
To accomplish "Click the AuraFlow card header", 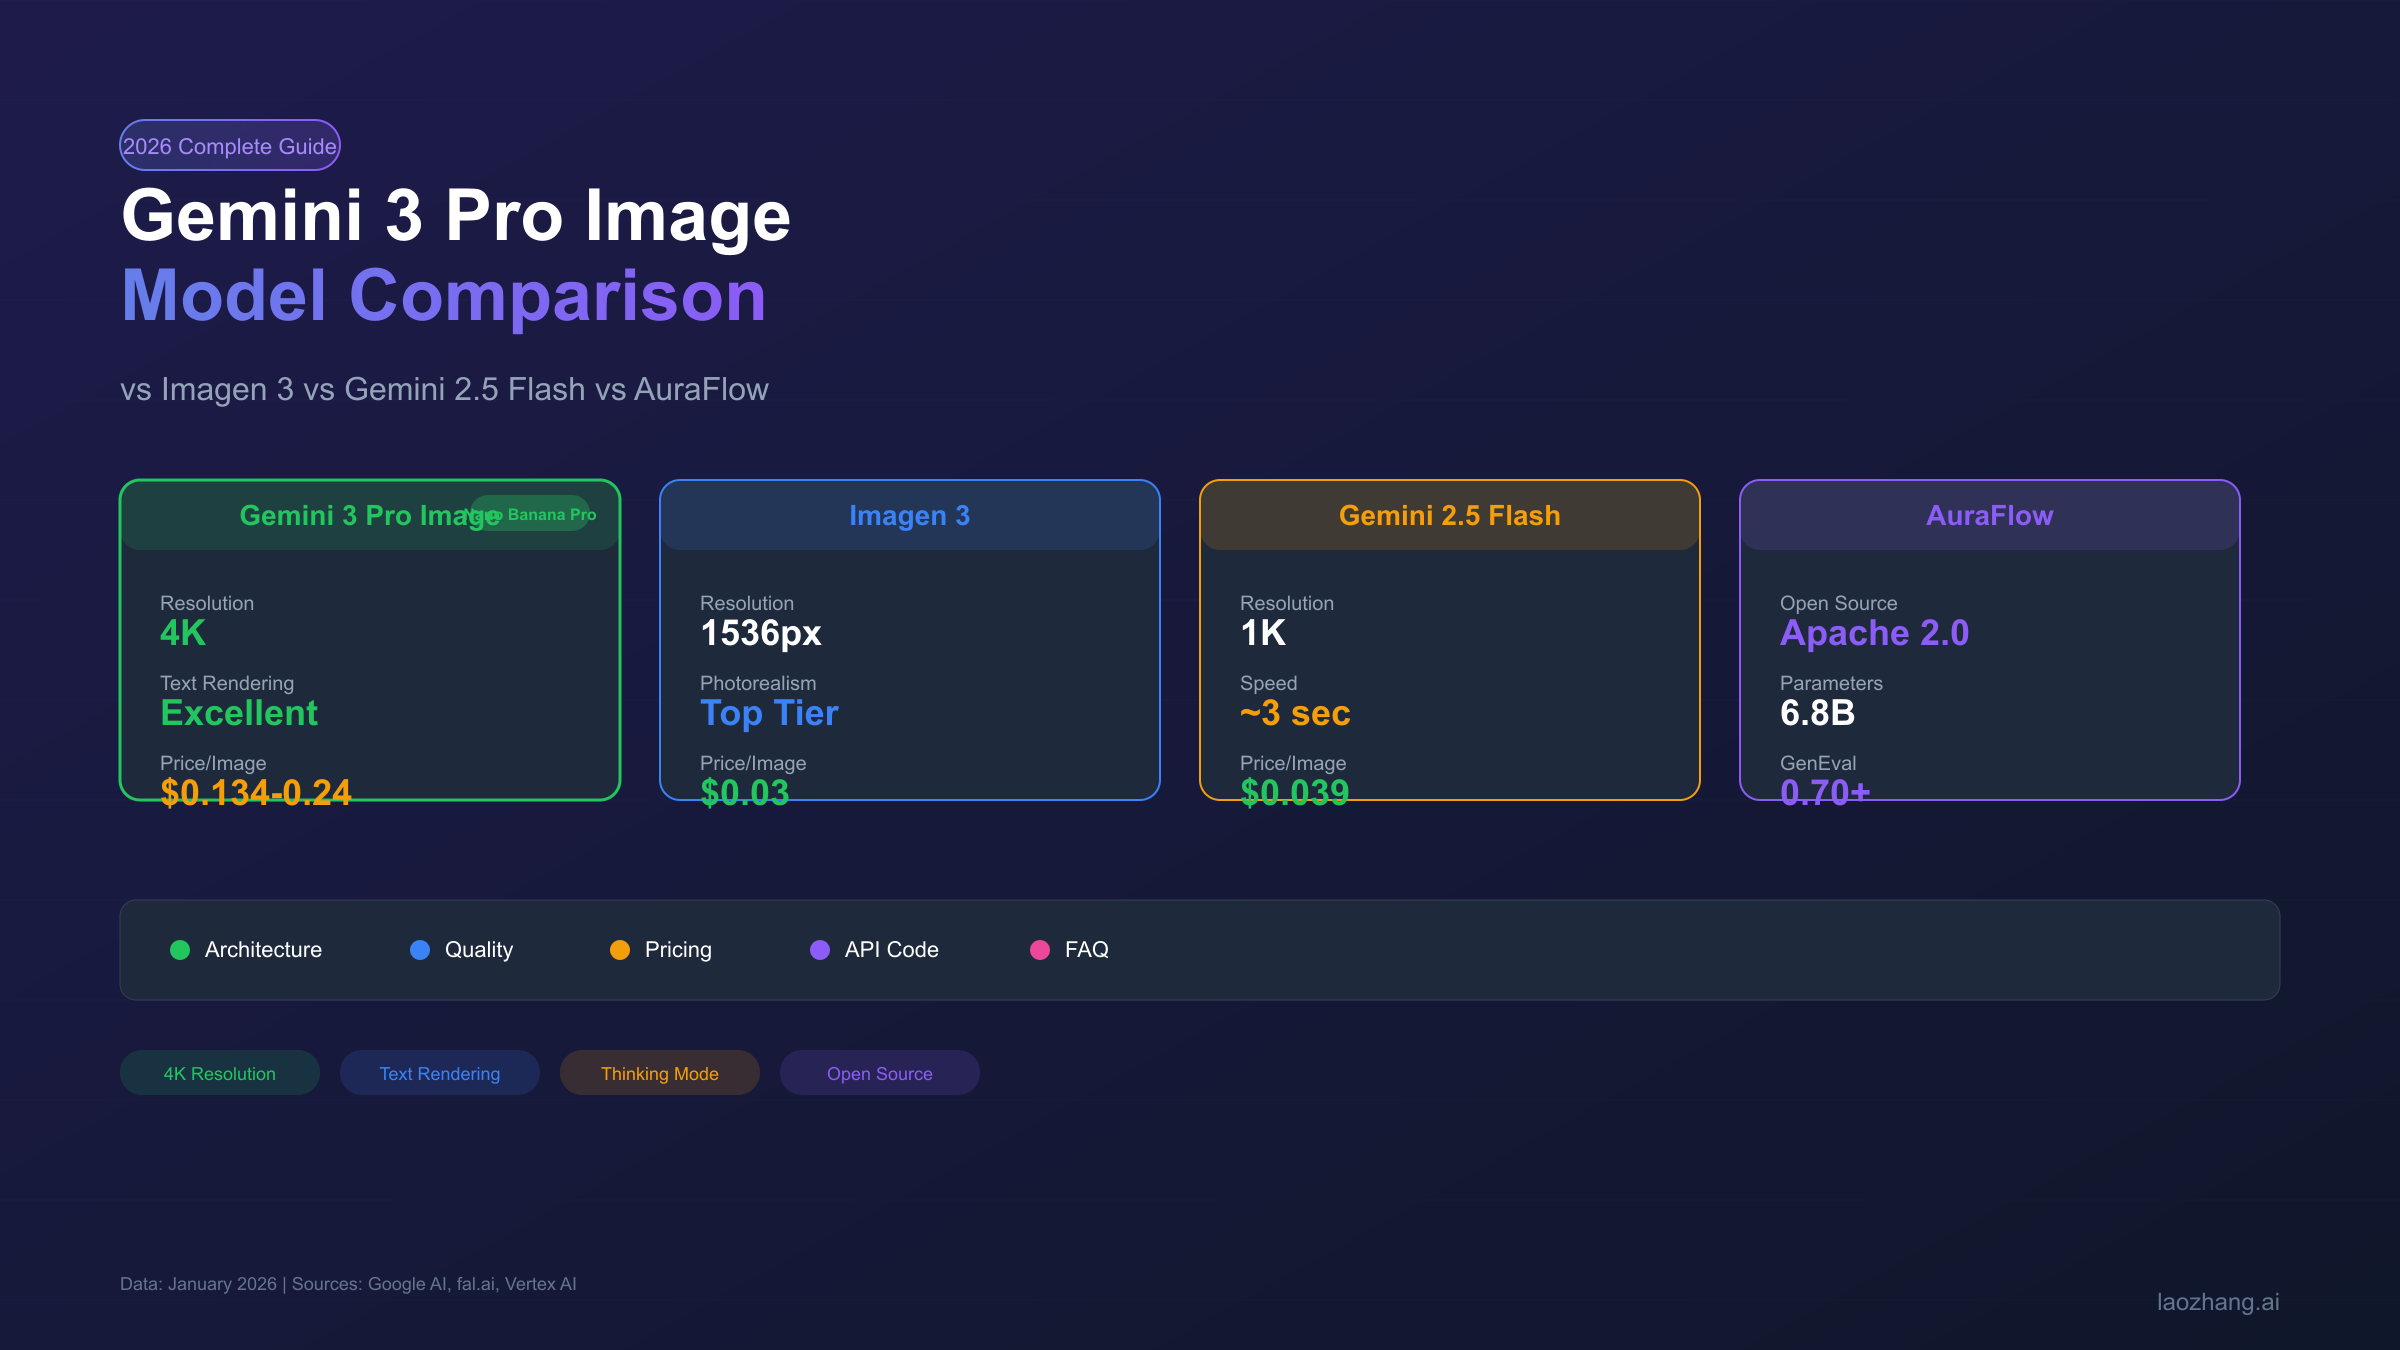I will tap(1989, 516).
